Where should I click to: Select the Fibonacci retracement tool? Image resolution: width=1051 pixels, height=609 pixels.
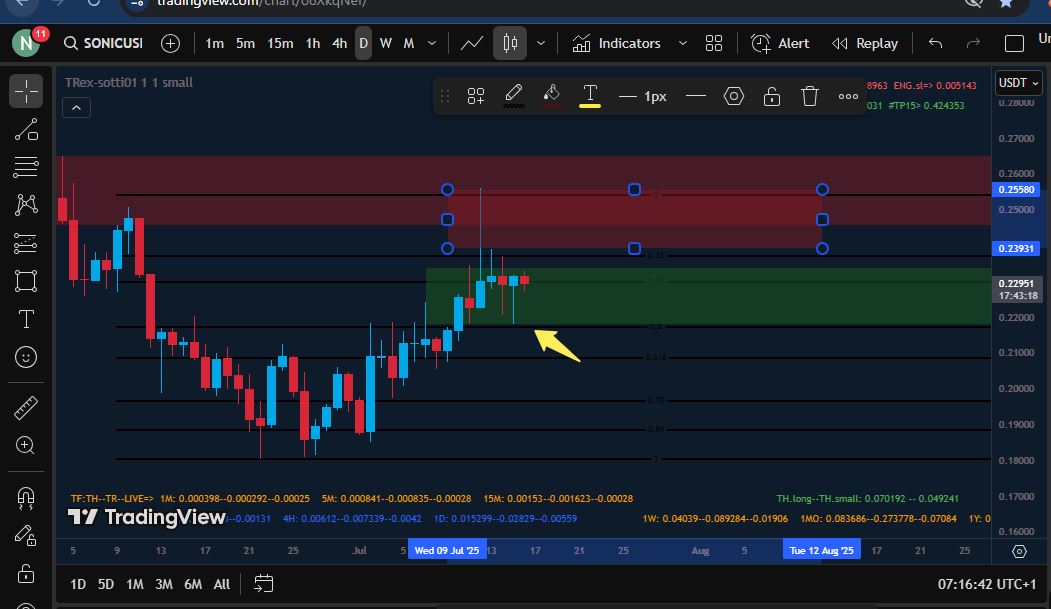pyautogui.click(x=26, y=167)
